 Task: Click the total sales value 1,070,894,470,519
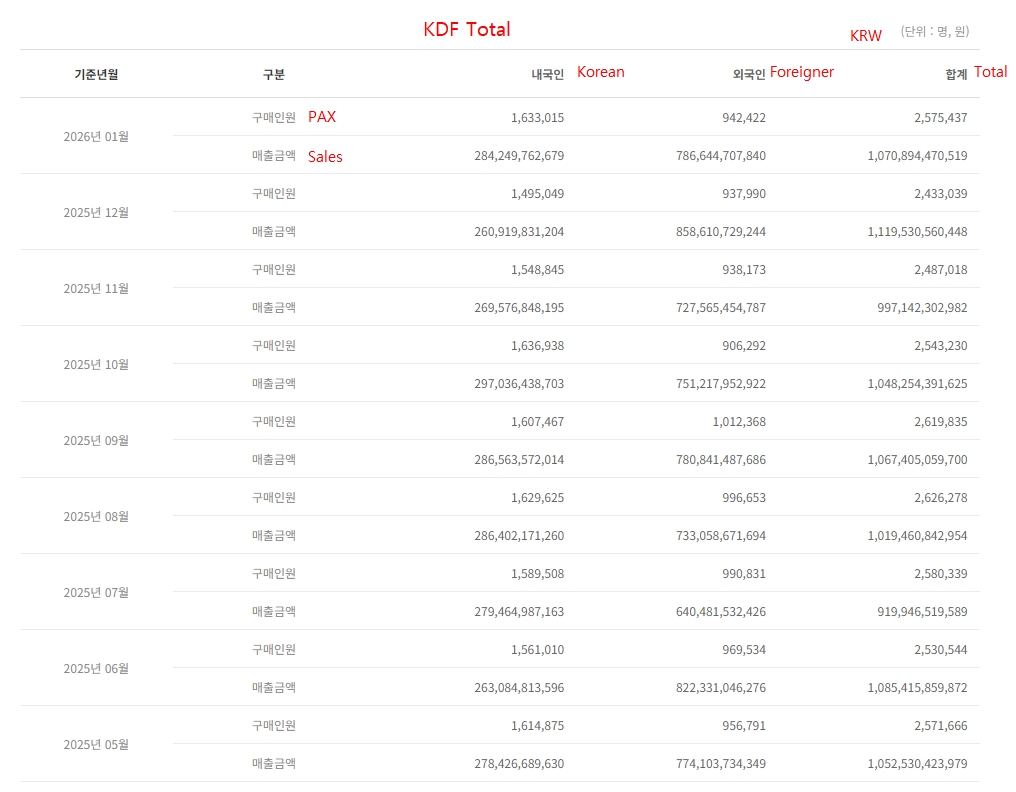(x=917, y=155)
